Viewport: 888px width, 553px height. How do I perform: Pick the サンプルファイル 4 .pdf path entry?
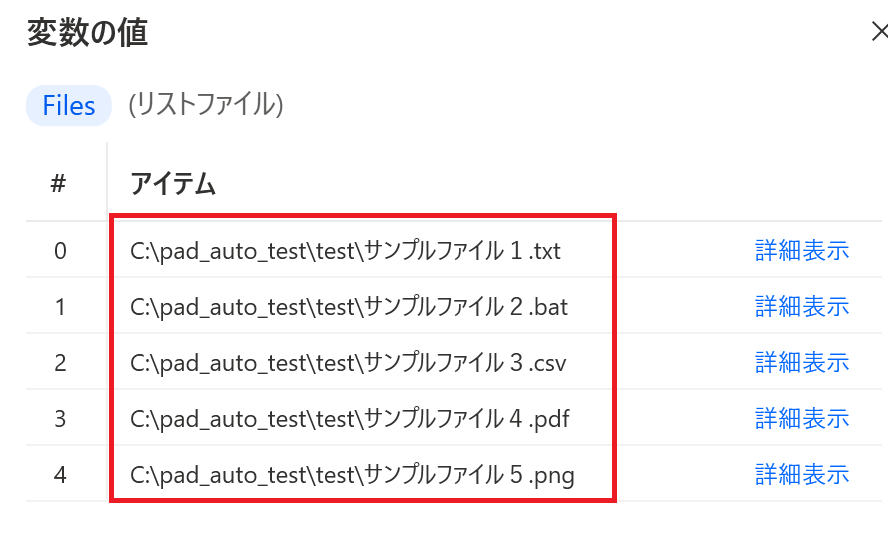coord(349,418)
